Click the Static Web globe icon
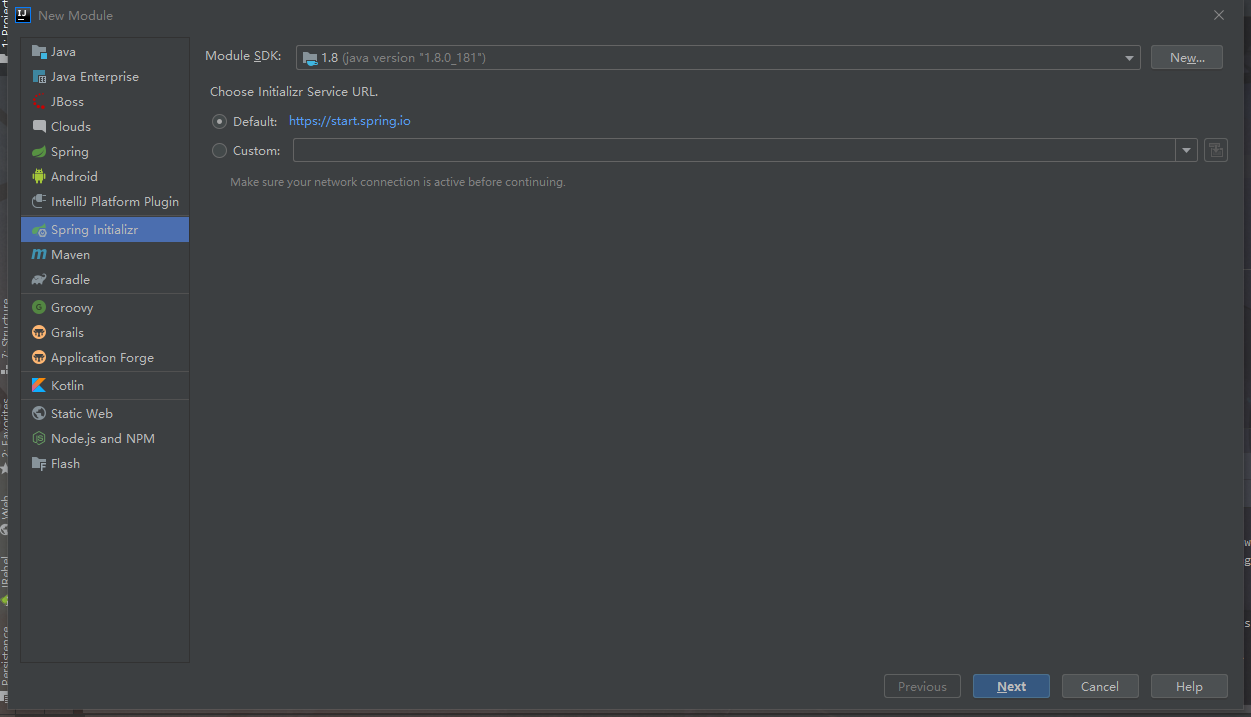Screen dimensions: 1251x717 [x=39, y=413]
